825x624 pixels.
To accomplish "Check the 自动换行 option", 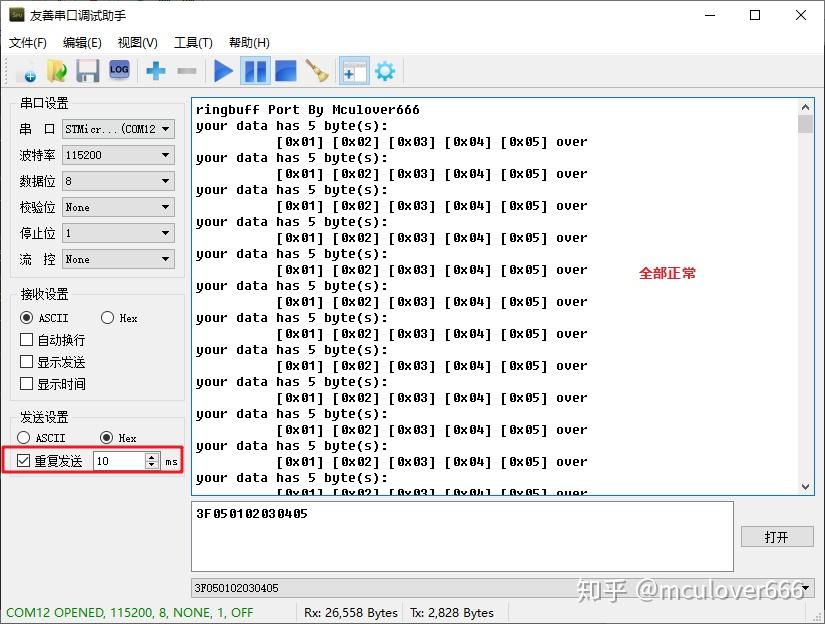I will [25, 338].
